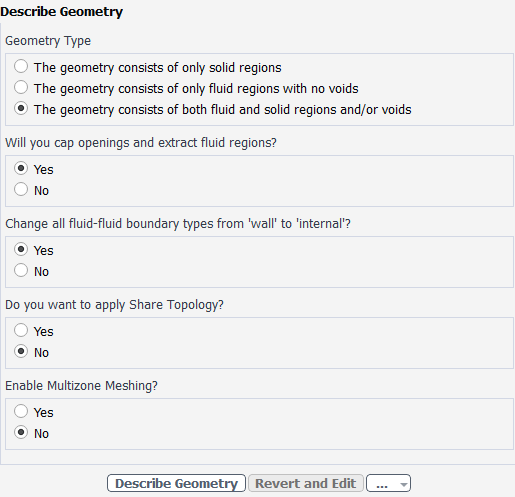Click the Revert and Edit button
This screenshot has height=497, width=515.
[x=306, y=483]
